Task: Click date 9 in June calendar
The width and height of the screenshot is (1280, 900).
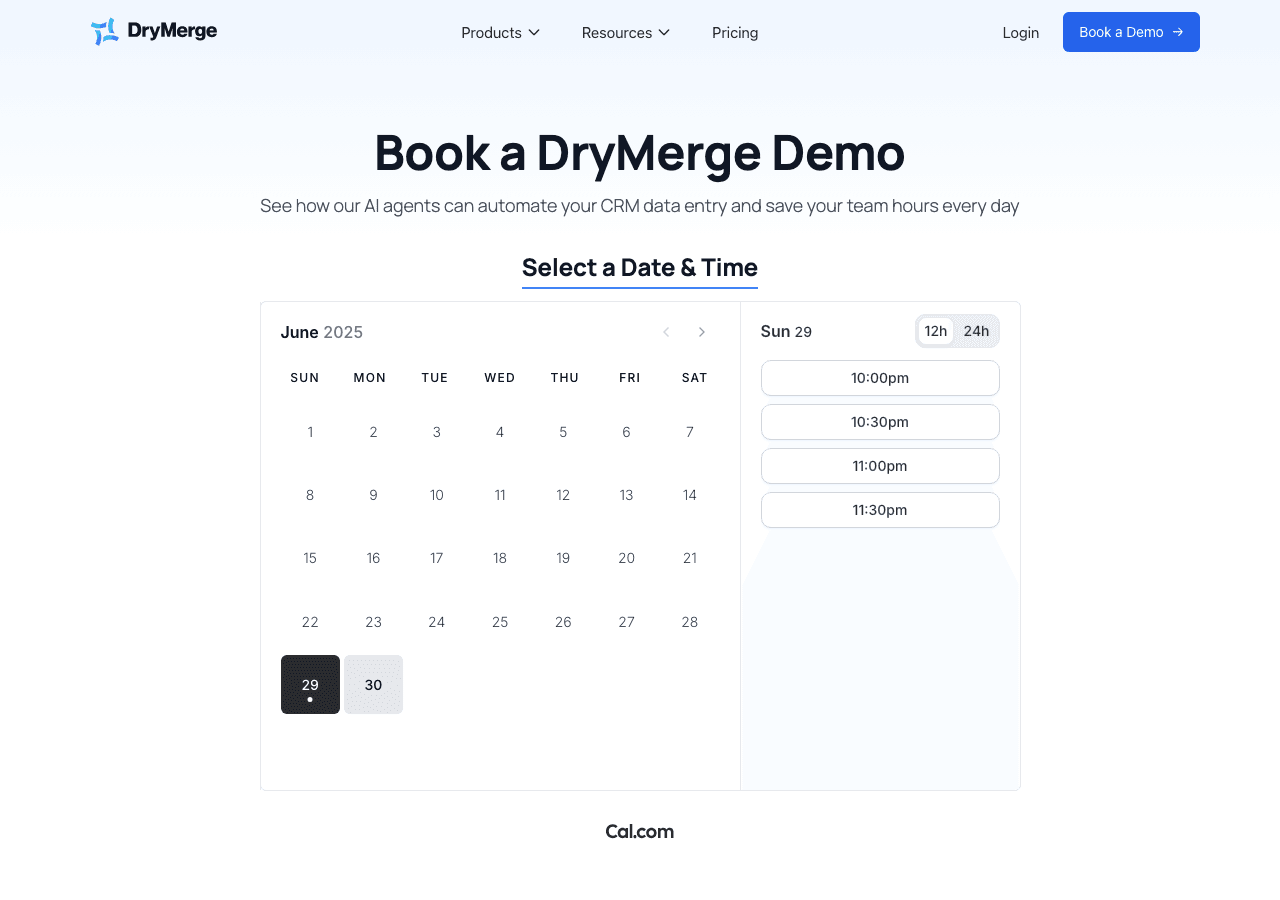Action: (x=373, y=495)
